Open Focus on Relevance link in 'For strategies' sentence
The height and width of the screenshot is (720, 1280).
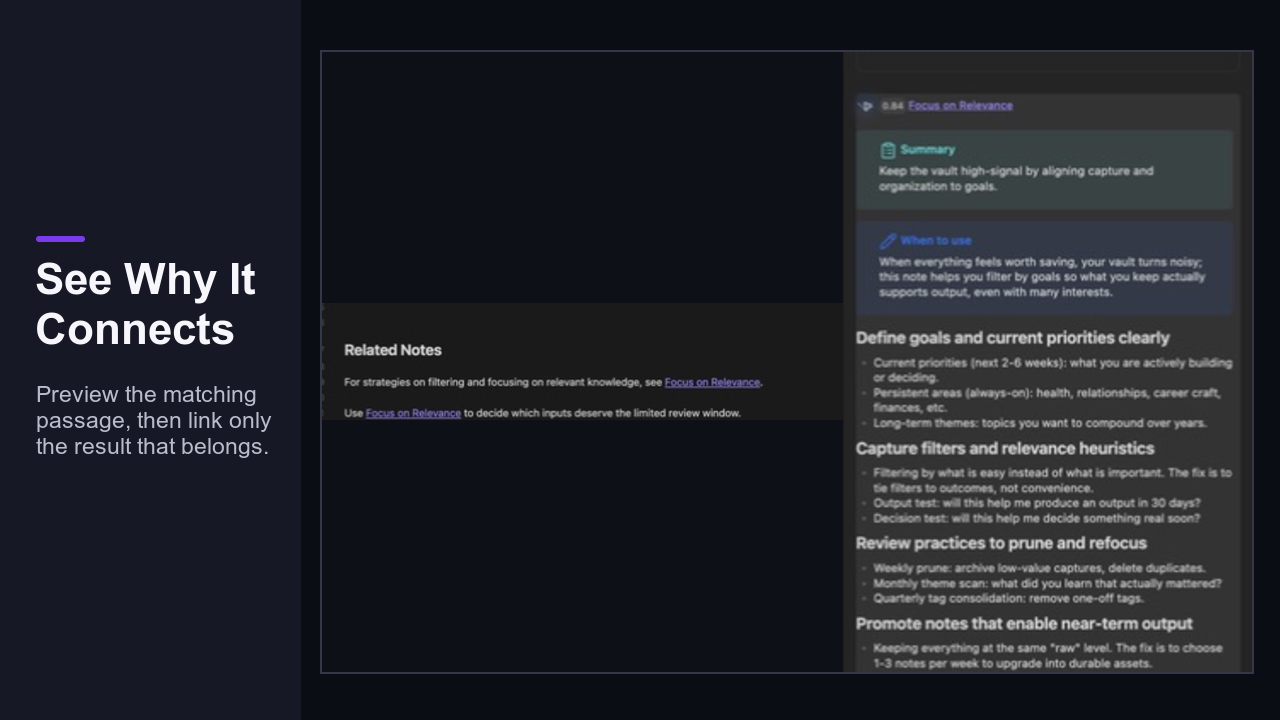point(712,382)
